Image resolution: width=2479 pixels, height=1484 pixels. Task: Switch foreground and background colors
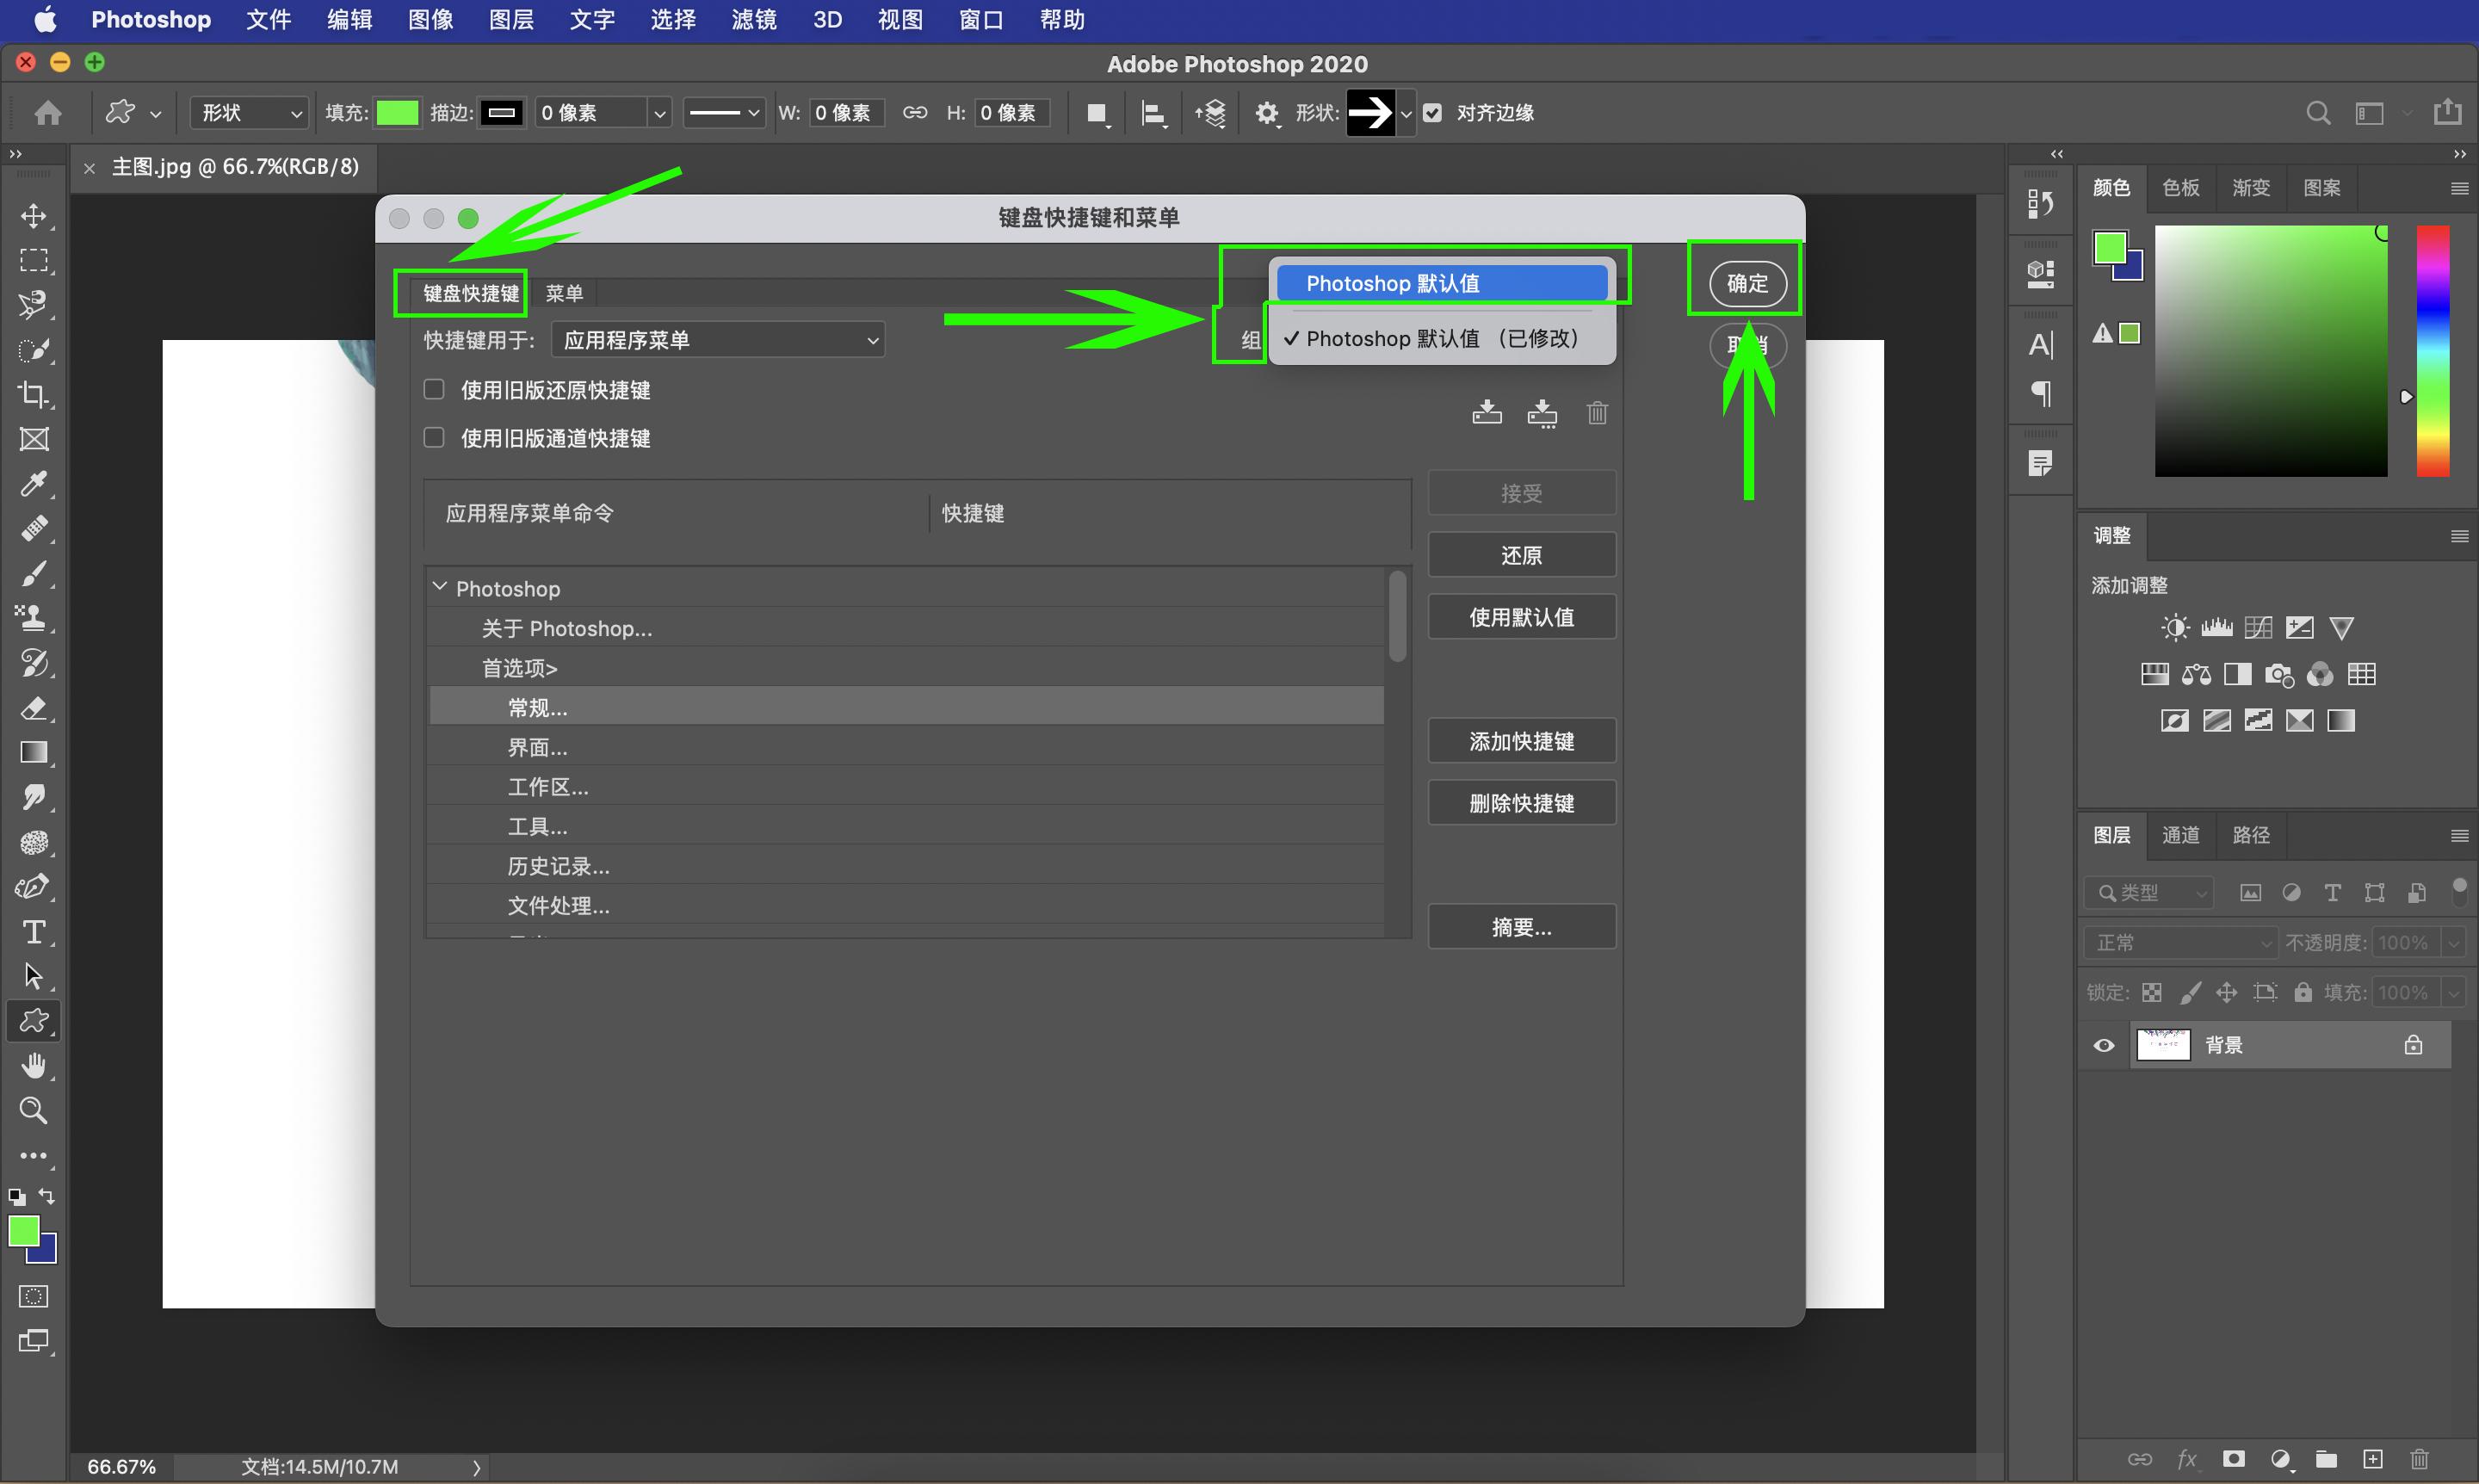[x=47, y=1196]
